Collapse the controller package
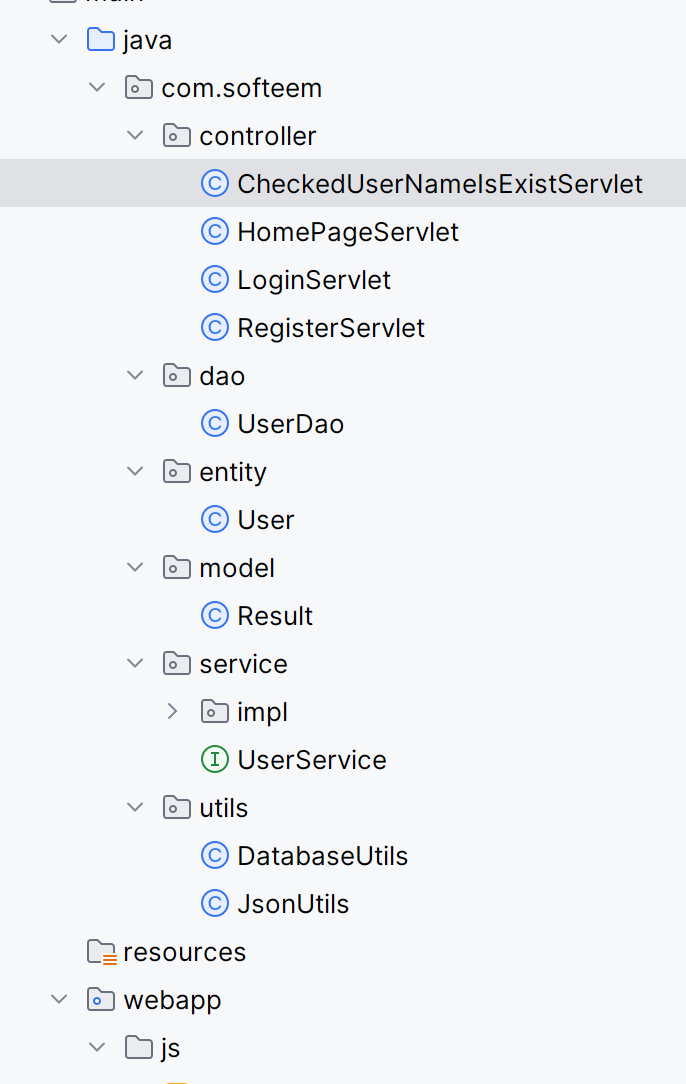Image resolution: width=686 pixels, height=1084 pixels. click(x=135, y=135)
